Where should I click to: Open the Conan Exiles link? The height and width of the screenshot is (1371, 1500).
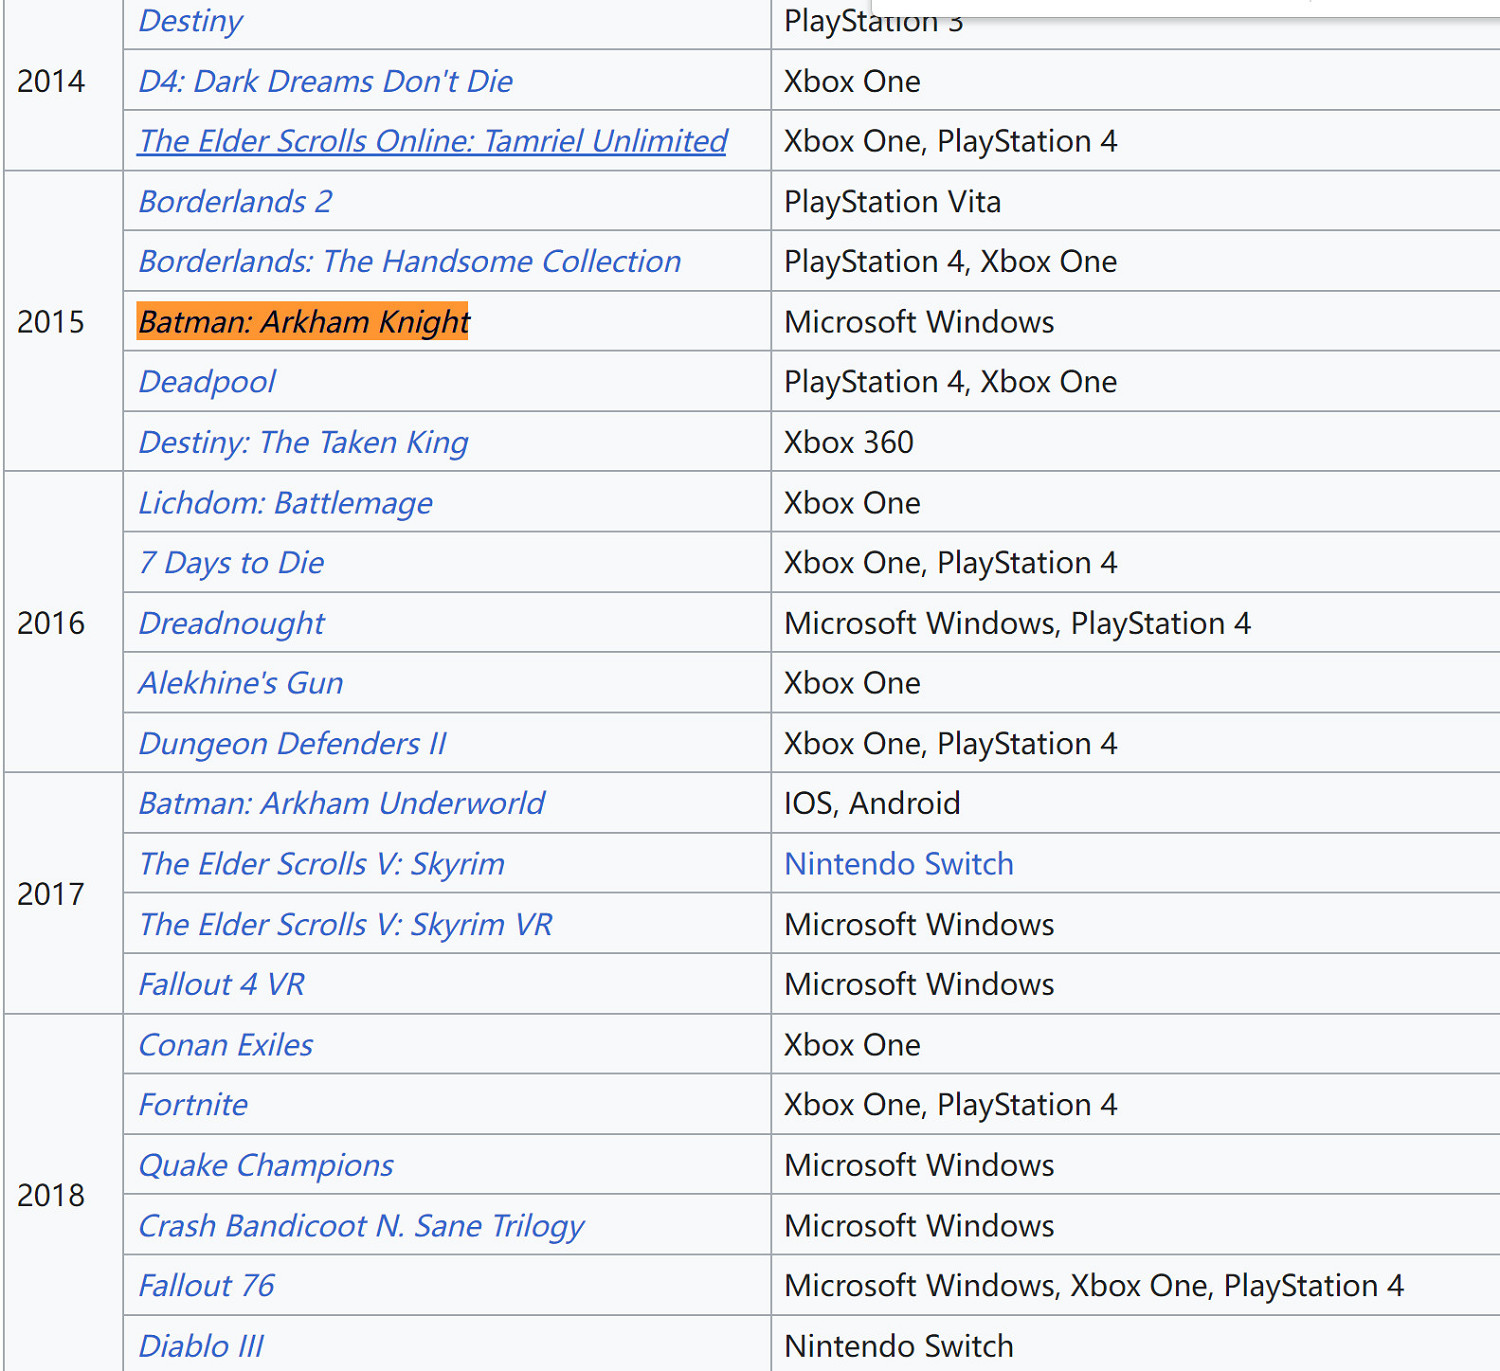(225, 1045)
